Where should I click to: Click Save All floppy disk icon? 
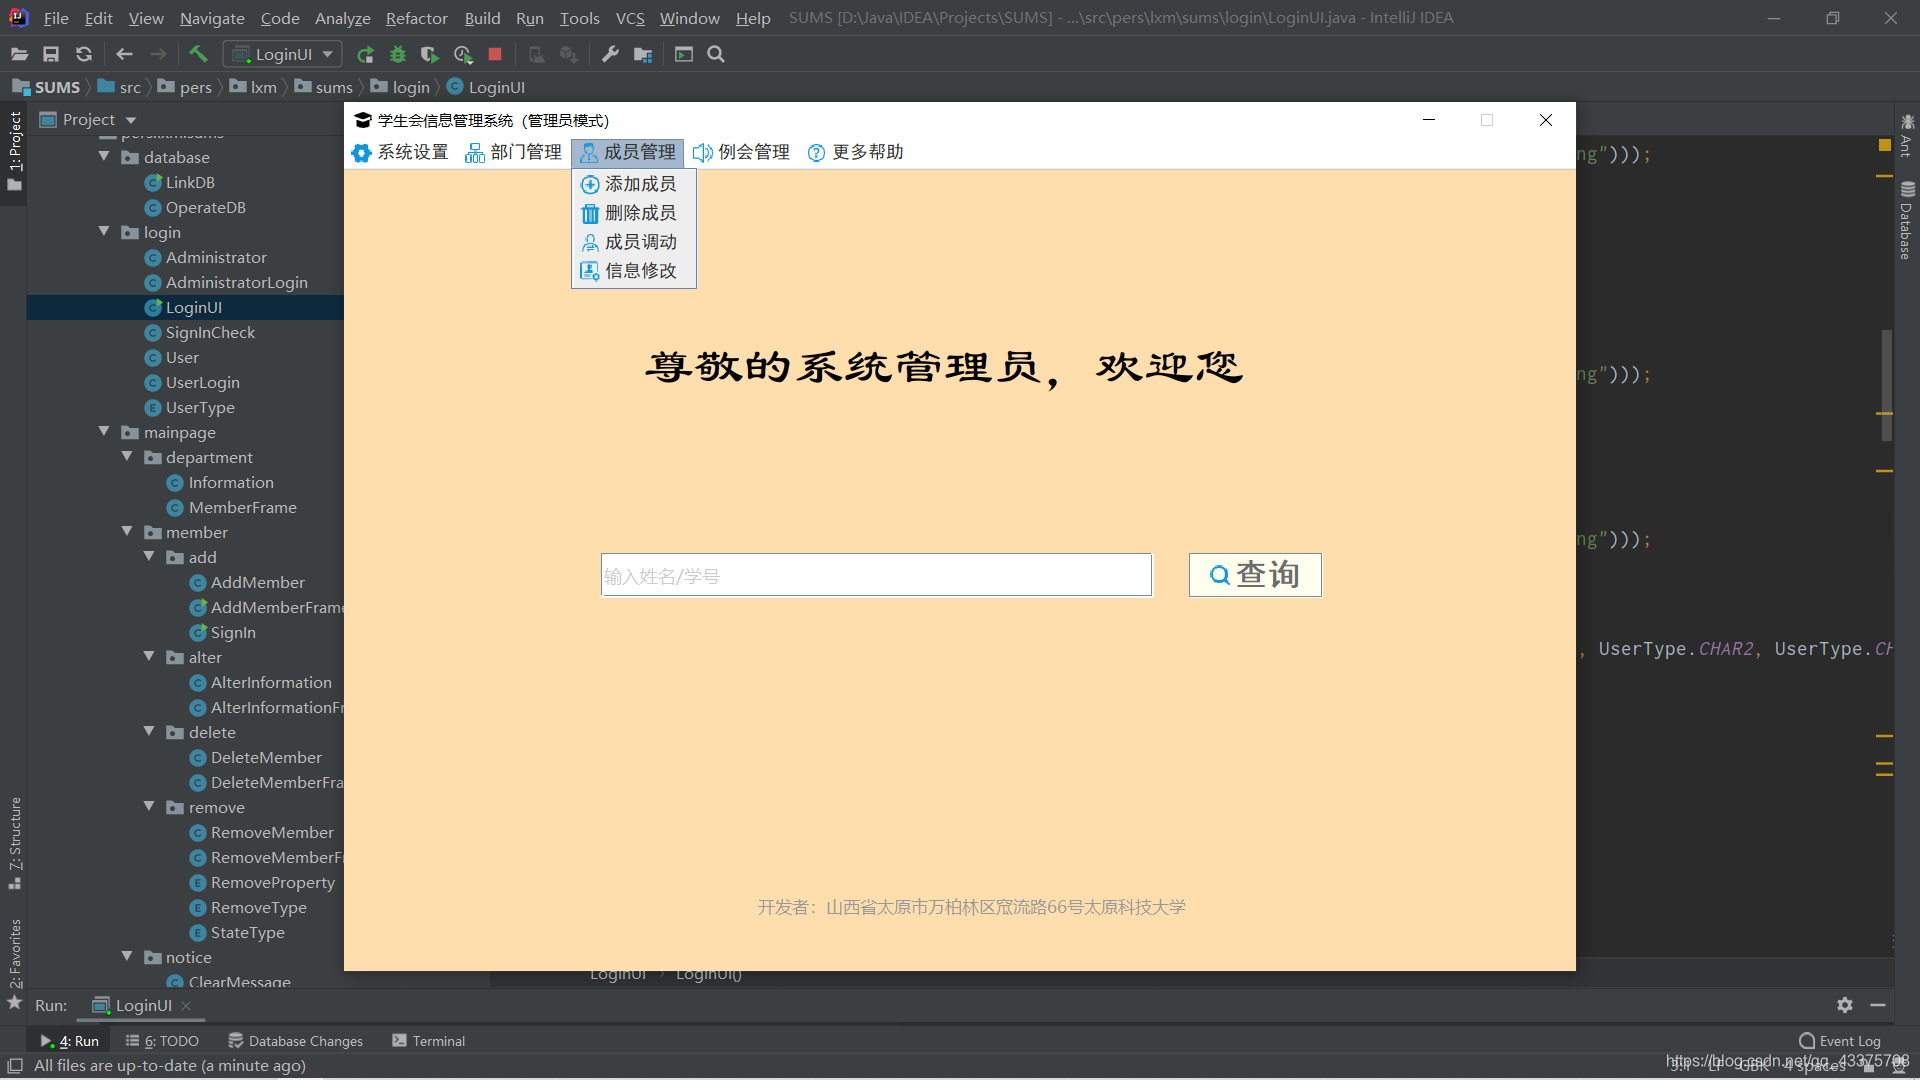(51, 54)
